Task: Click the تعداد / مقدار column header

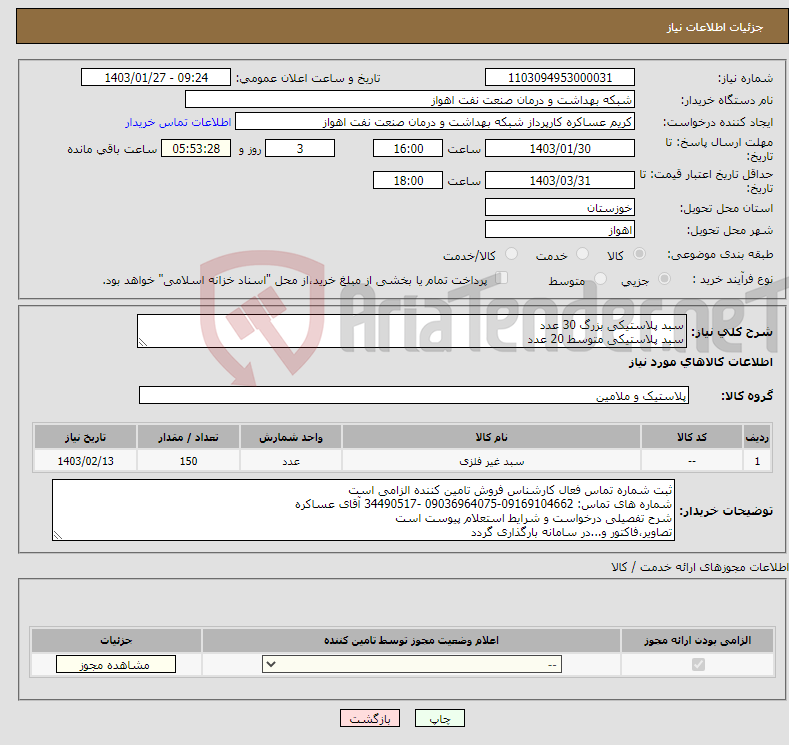Action: pyautogui.click(x=188, y=437)
